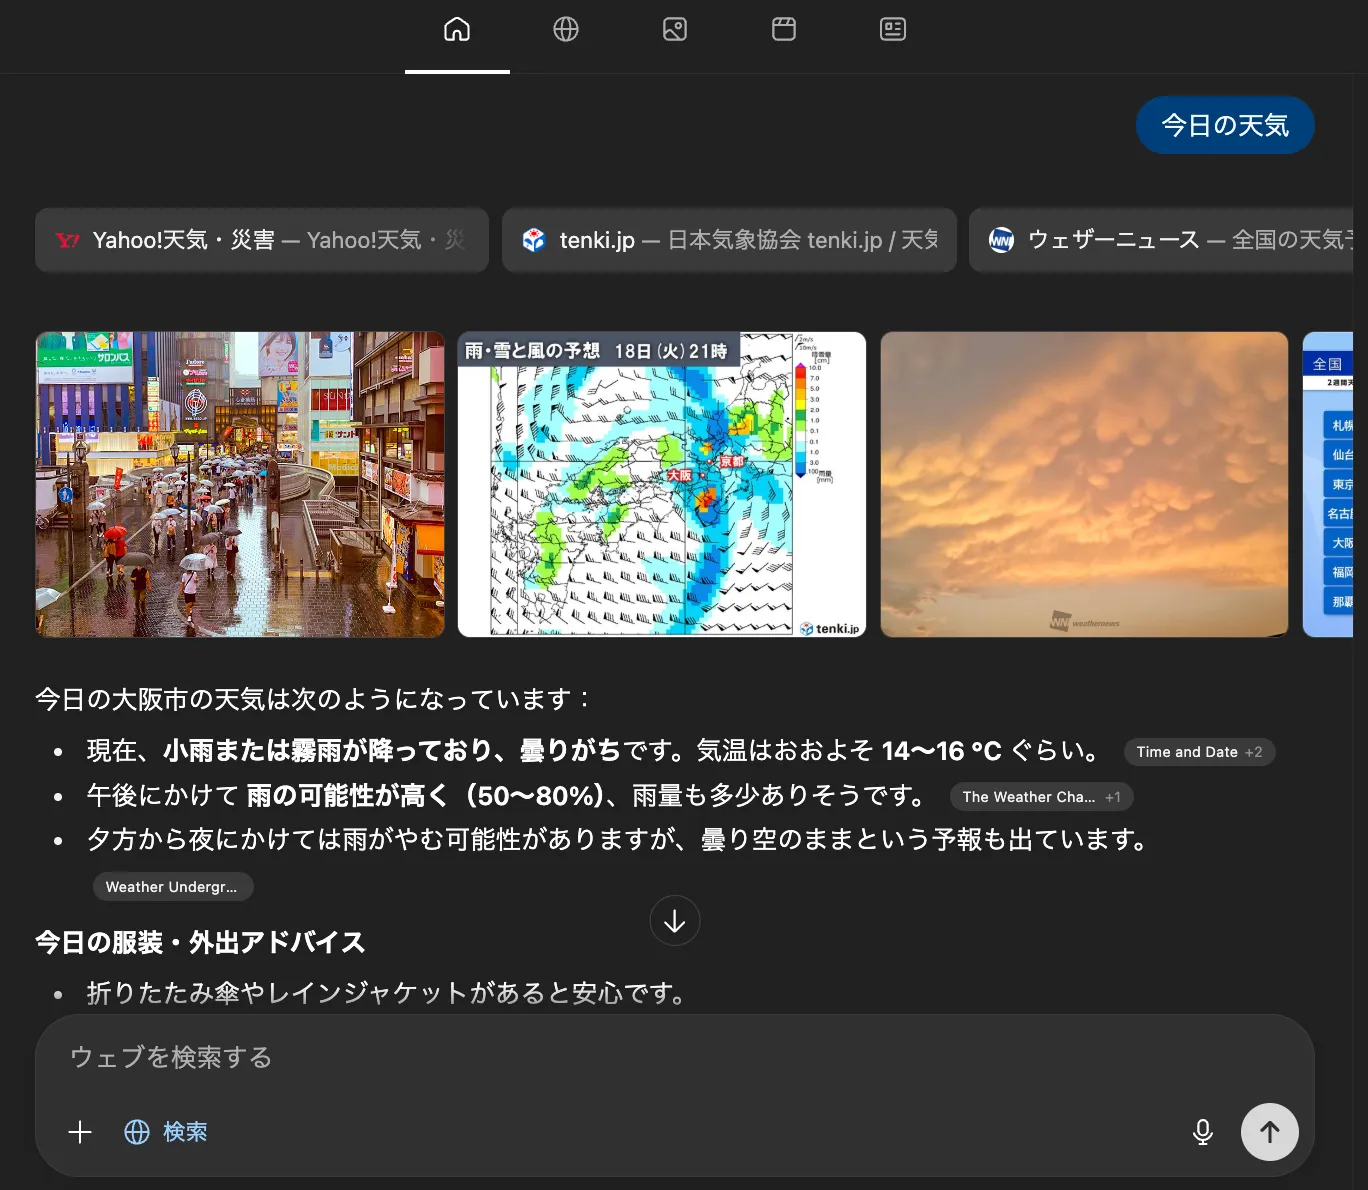This screenshot has width=1368, height=1190.
Task: Open the Yahoo!天気・災害 source card
Action: [x=262, y=240]
